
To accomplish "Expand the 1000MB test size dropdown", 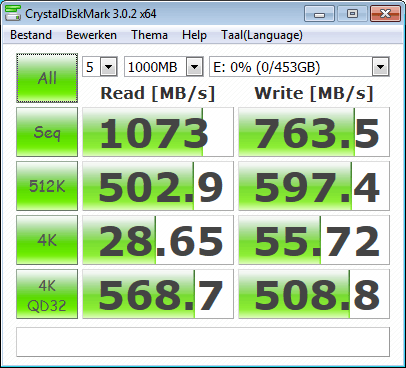I will (195, 67).
